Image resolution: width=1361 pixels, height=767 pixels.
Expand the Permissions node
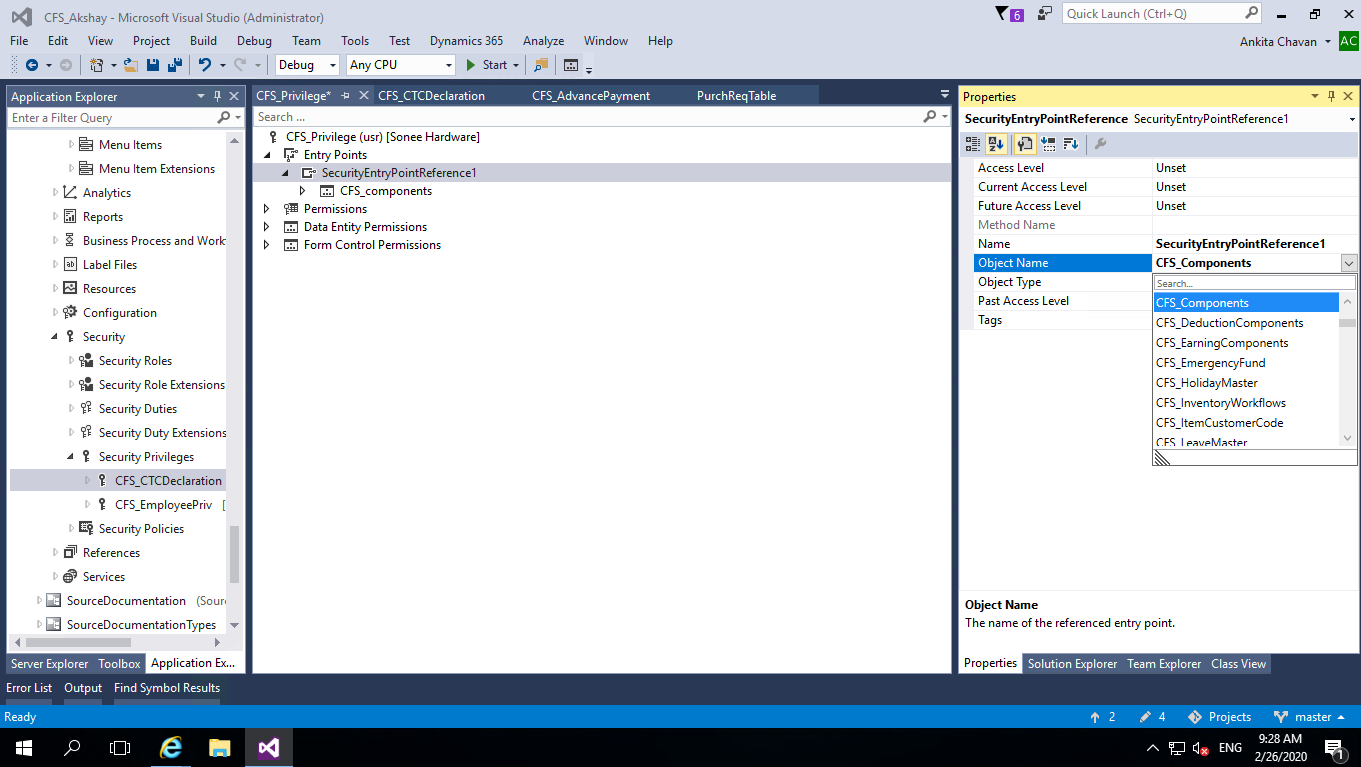point(267,209)
